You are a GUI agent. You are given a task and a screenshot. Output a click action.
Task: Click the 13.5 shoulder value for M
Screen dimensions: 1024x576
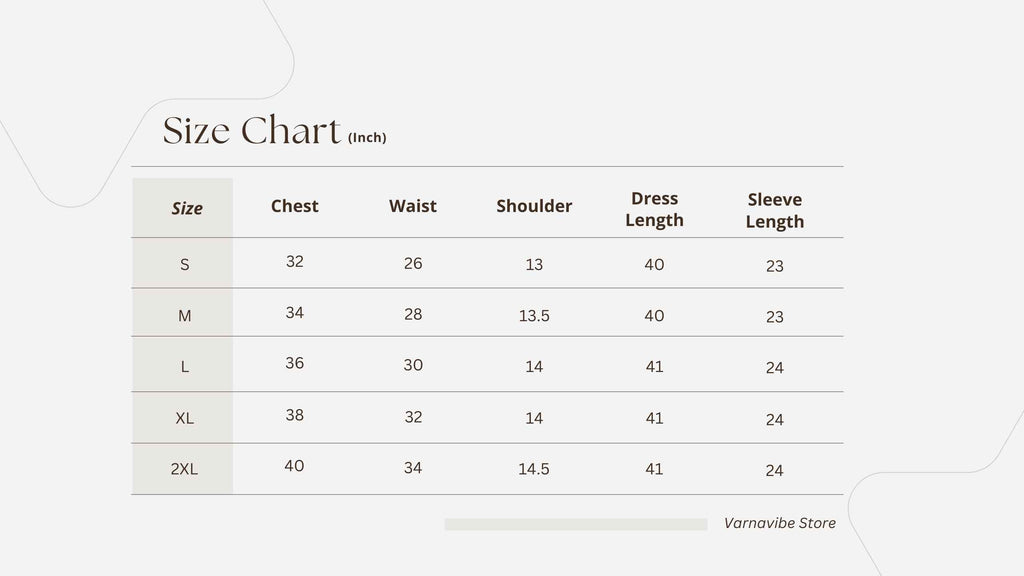534,316
